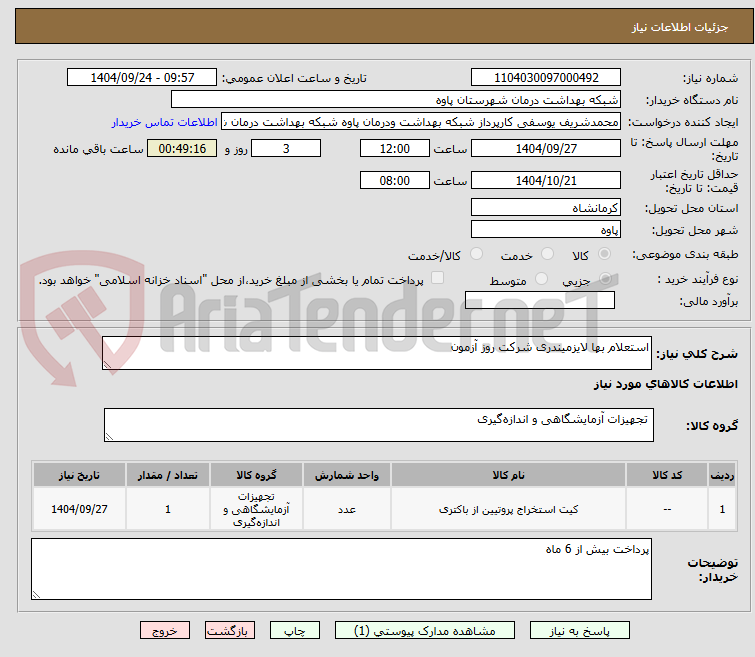Click the چاپ print button
Viewport: 755px width, 657px height.
click(295, 631)
